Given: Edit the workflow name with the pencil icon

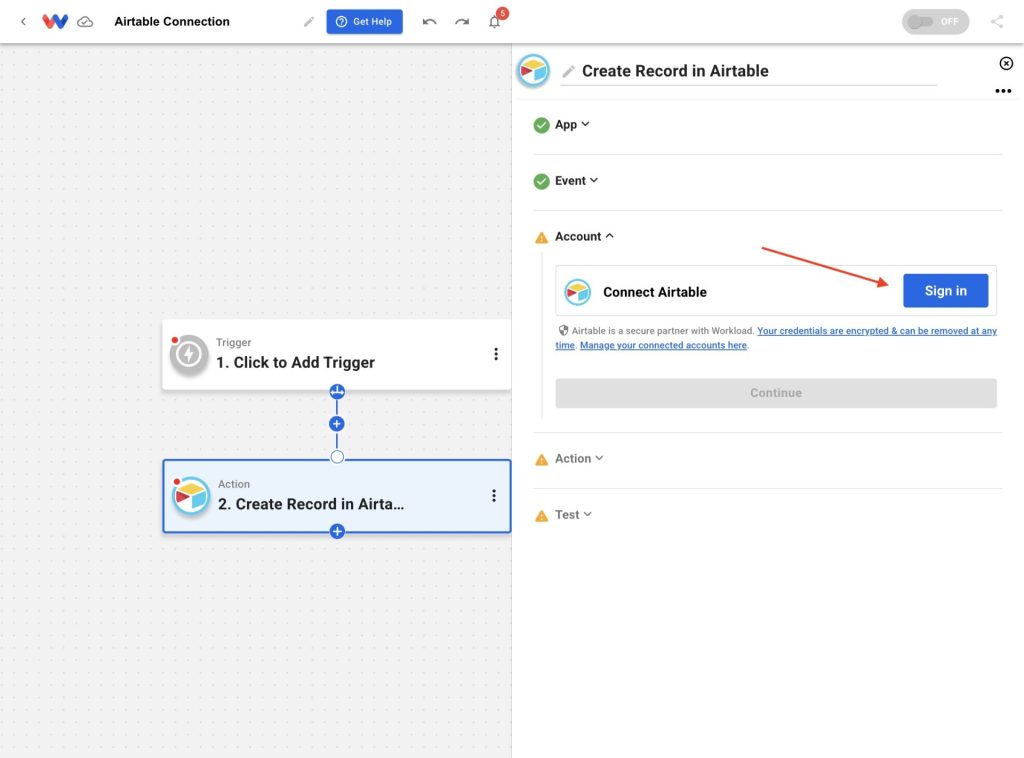Looking at the screenshot, I should [x=309, y=22].
